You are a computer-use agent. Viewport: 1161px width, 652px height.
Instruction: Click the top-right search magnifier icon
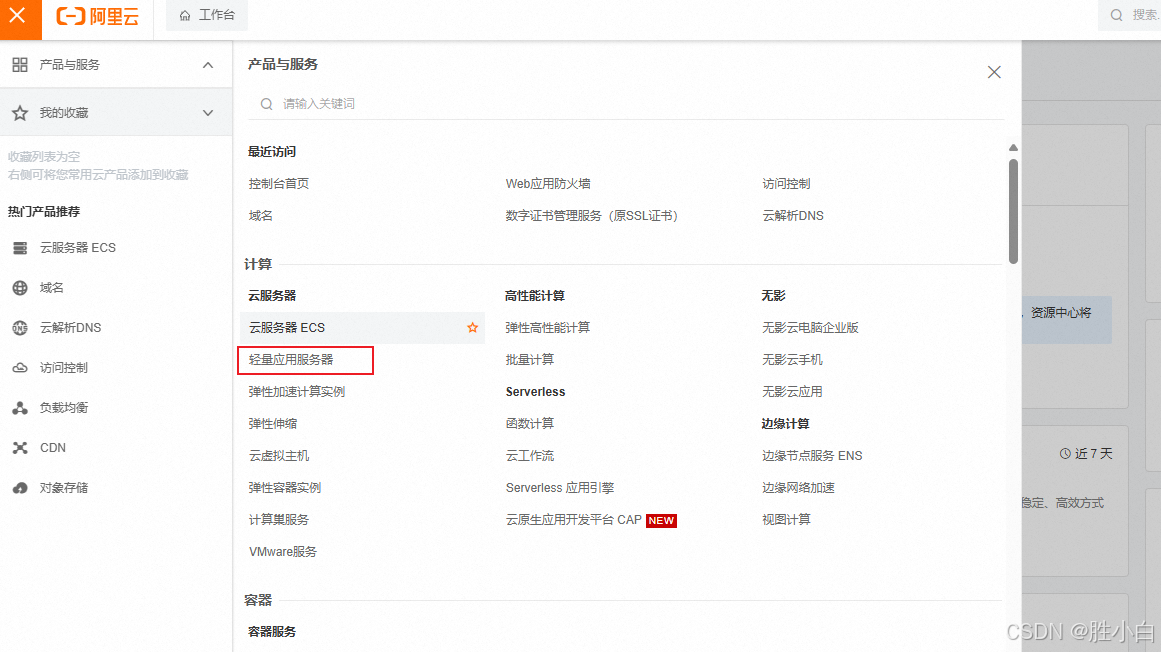(1116, 16)
